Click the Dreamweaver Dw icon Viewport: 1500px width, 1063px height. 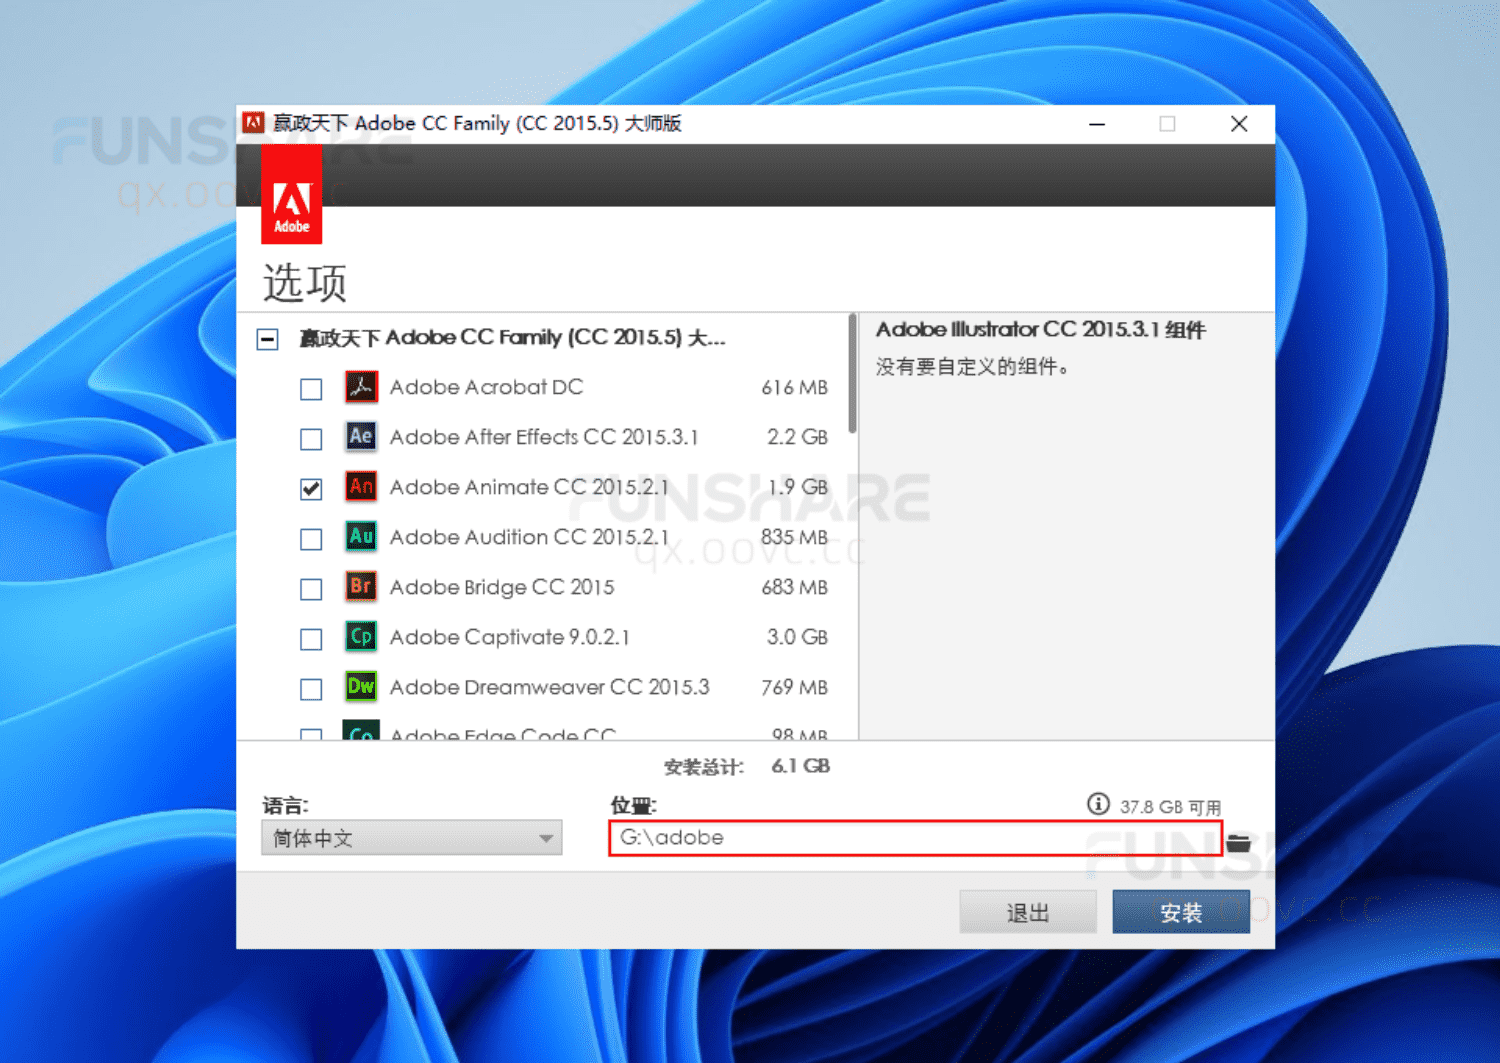[x=361, y=686]
